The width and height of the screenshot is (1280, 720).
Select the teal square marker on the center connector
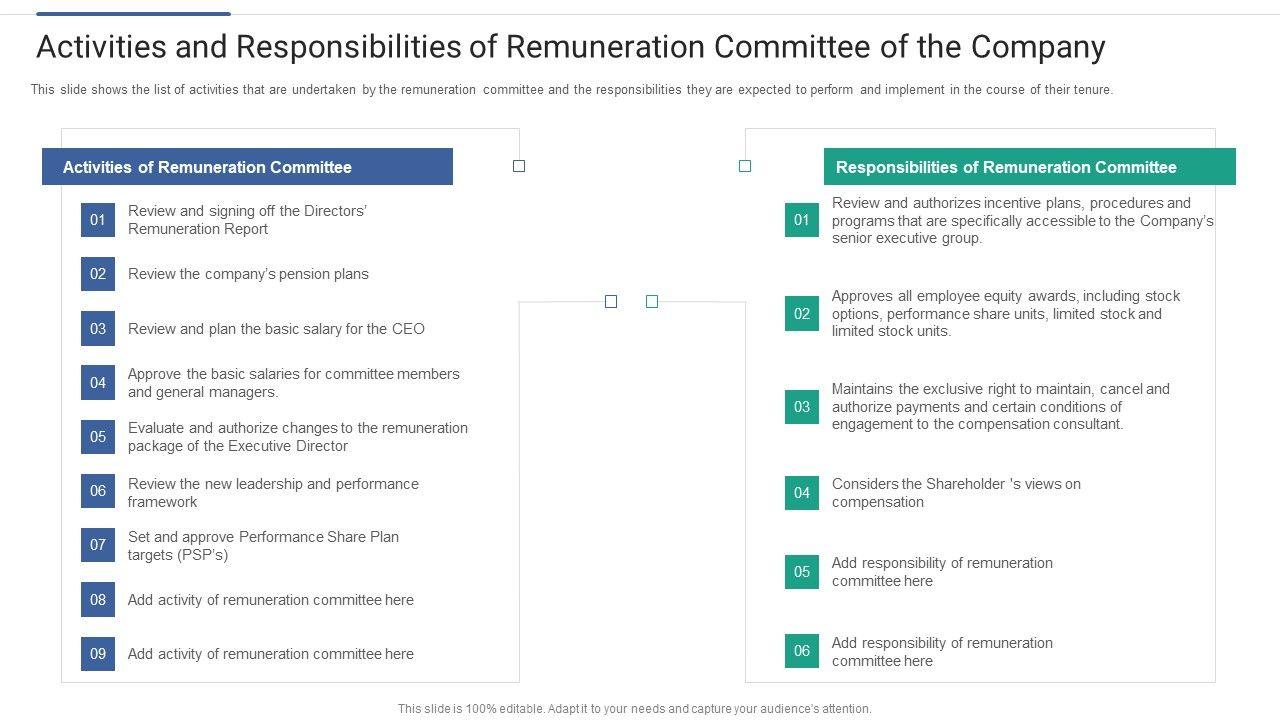pos(652,301)
